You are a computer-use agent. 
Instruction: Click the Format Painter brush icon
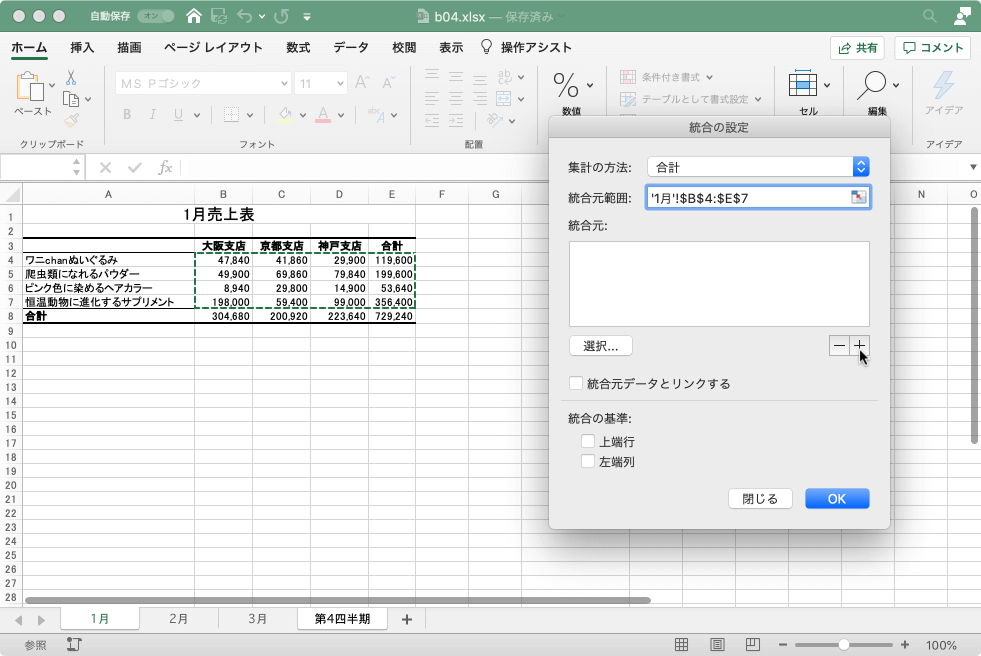[71, 119]
